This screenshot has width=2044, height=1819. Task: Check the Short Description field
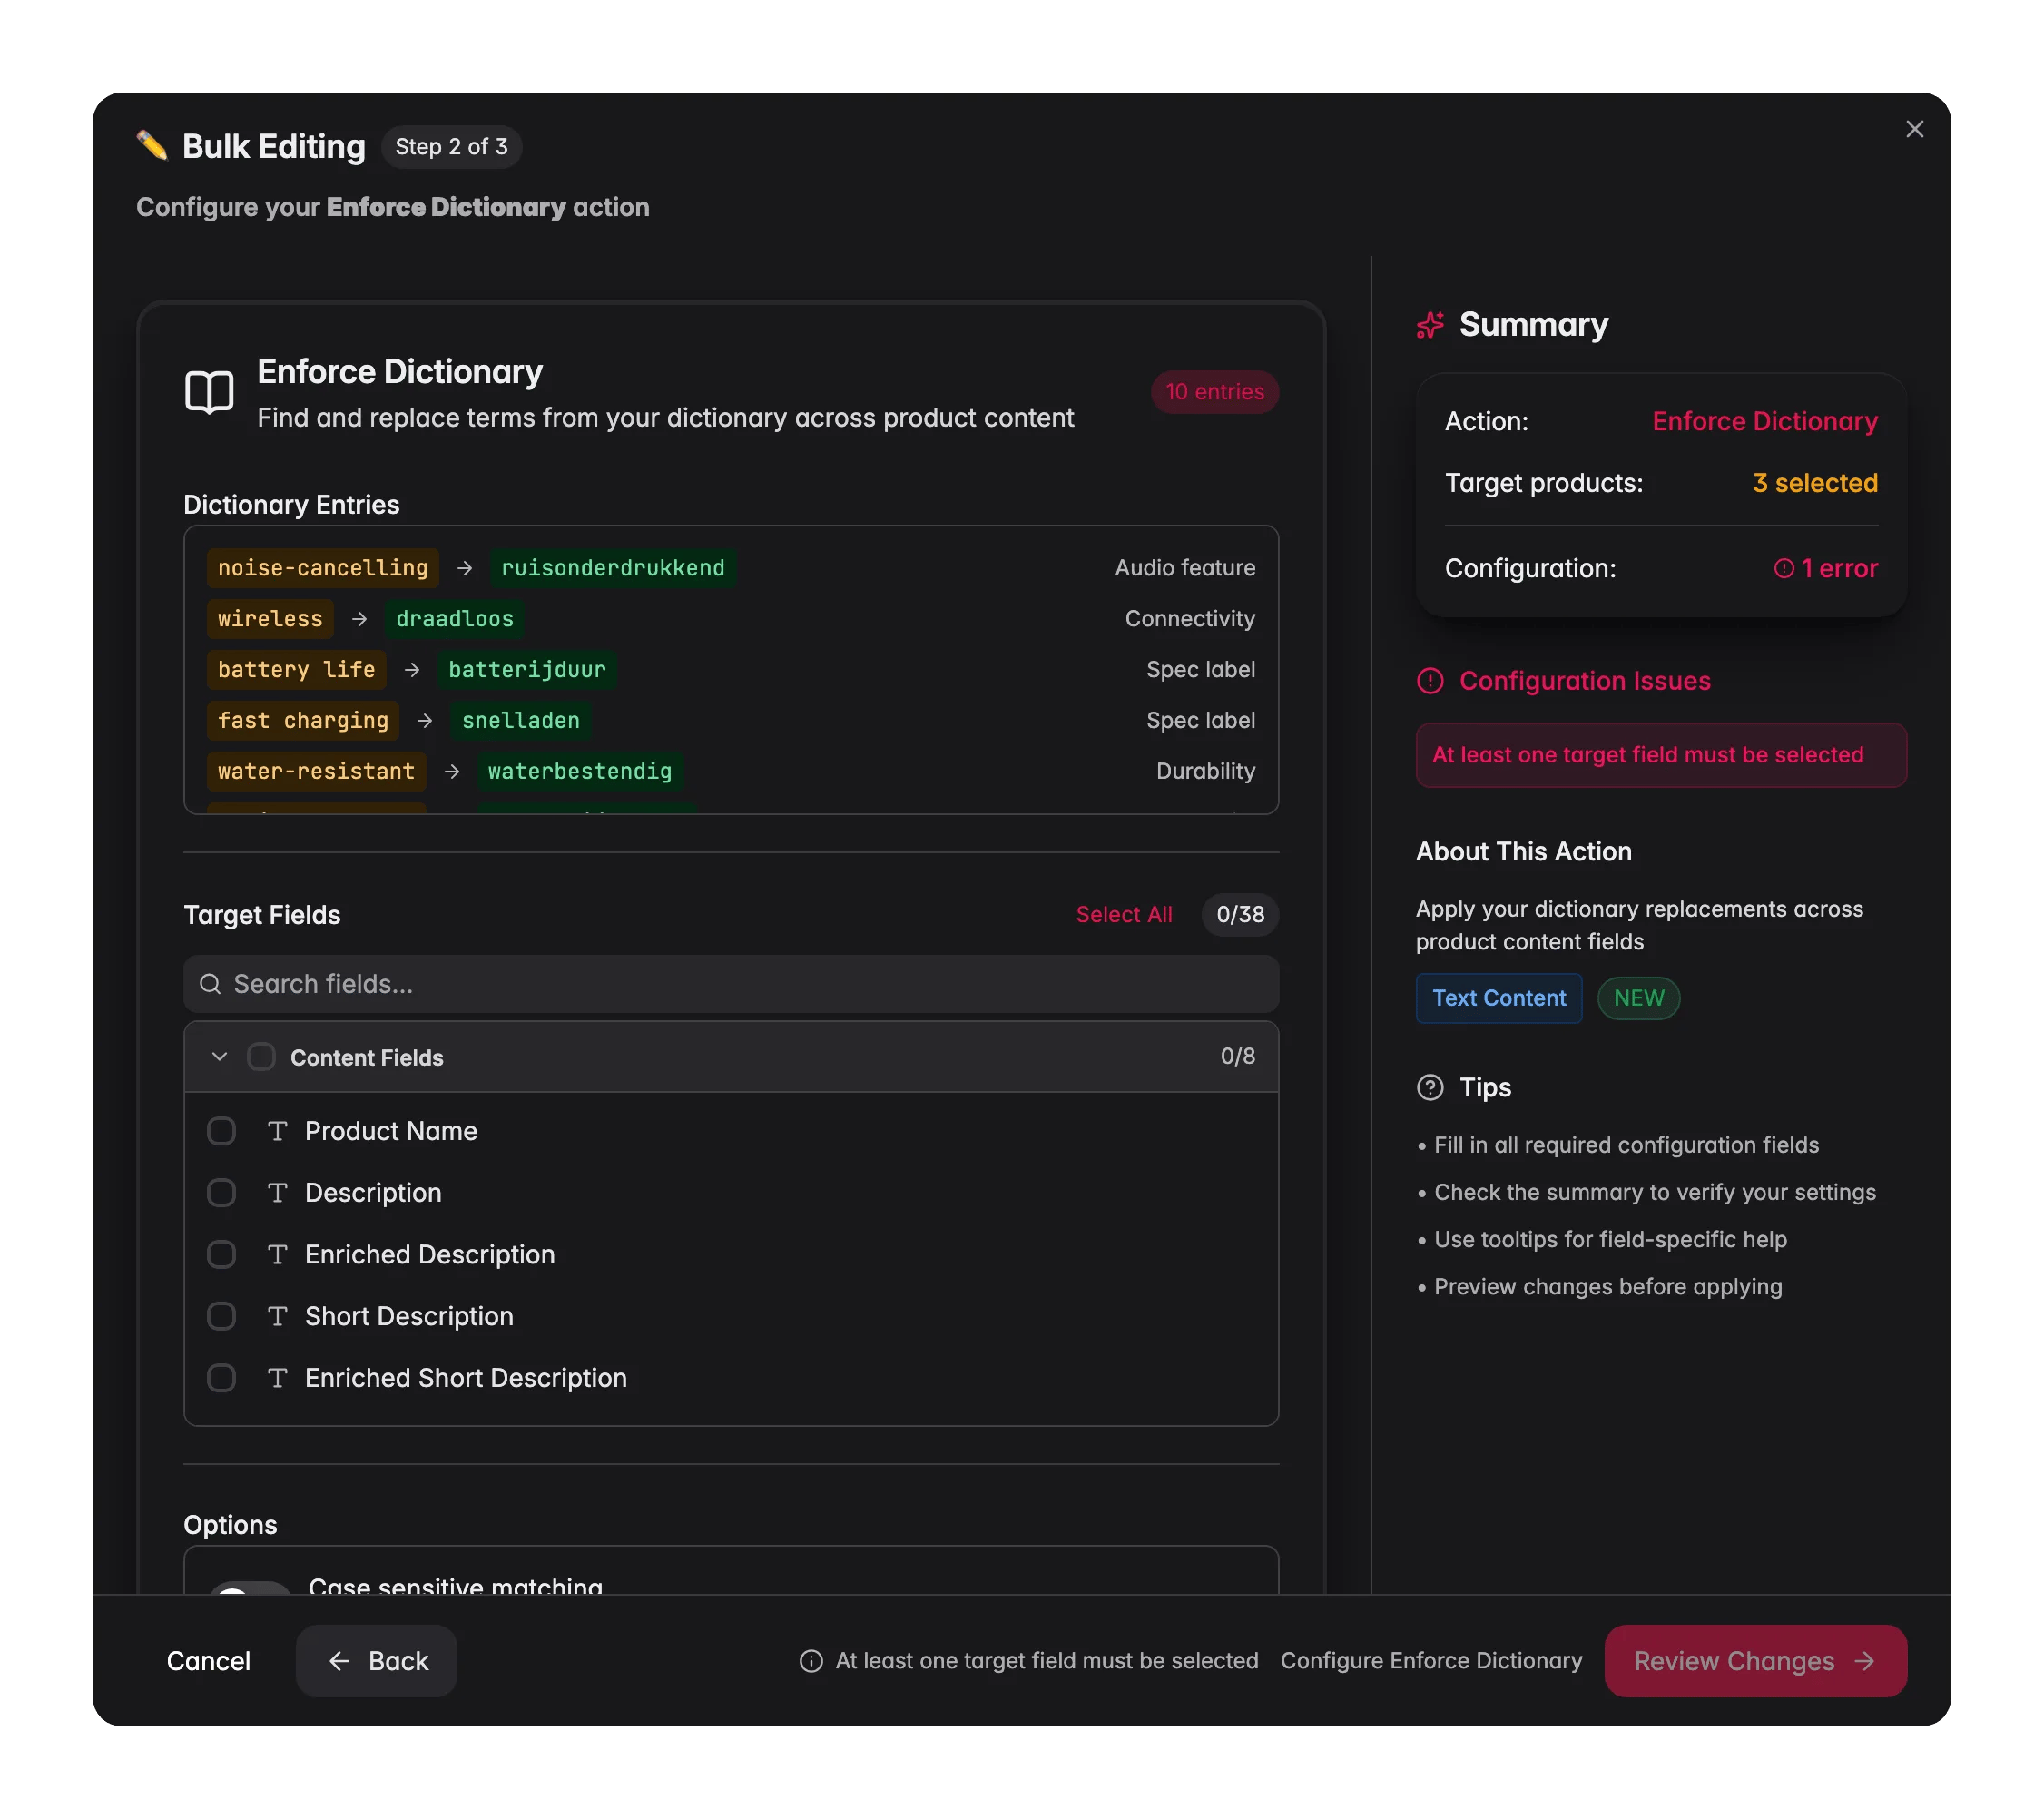pos(221,1316)
